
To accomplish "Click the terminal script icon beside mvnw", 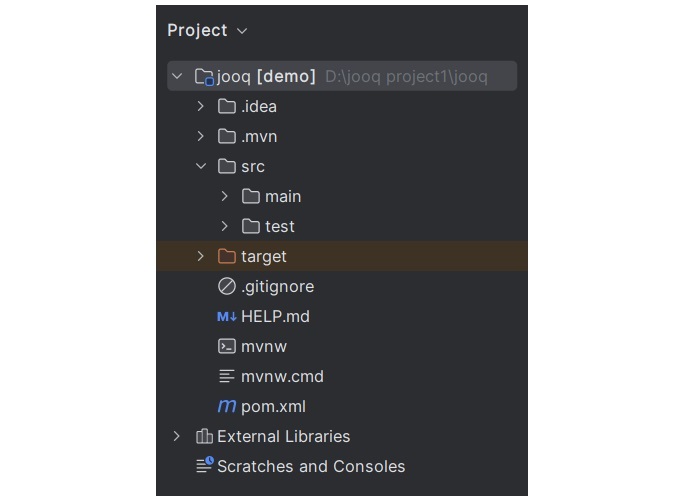I will click(x=227, y=346).
